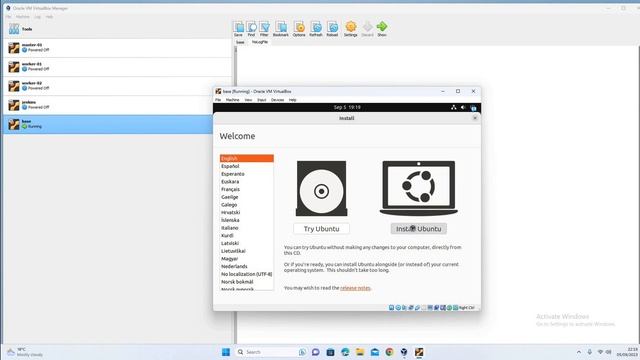Click the Reload toolbar icon
The width and height of the screenshot is (640, 360).
tap(332, 29)
